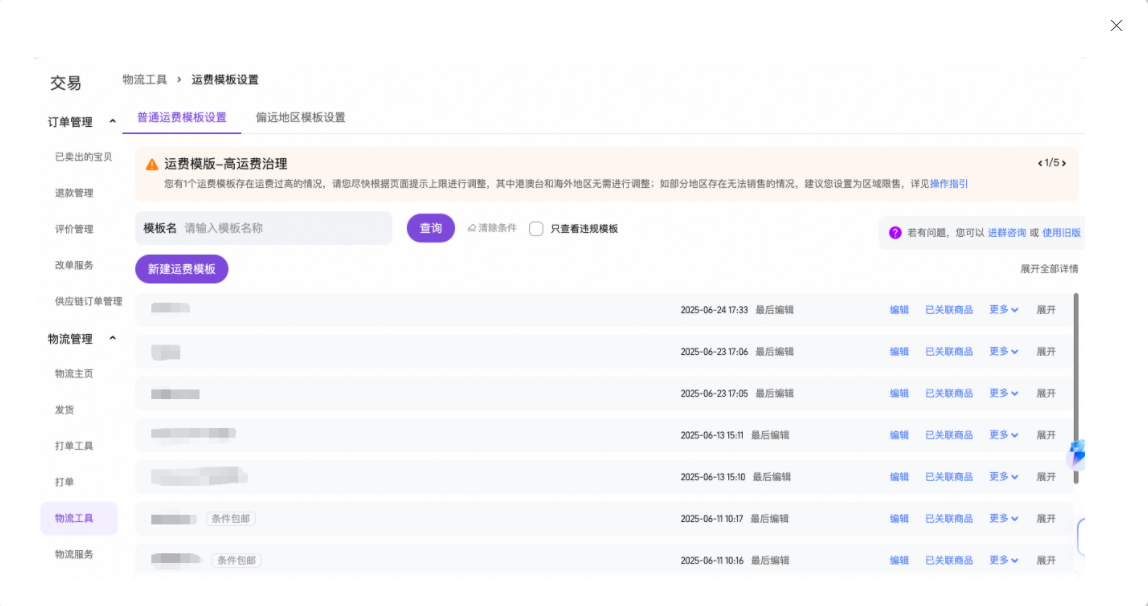Open 更多 dropdown for 2025-06-23 17:06 row
This screenshot has width=1148, height=606.
pos(1003,351)
